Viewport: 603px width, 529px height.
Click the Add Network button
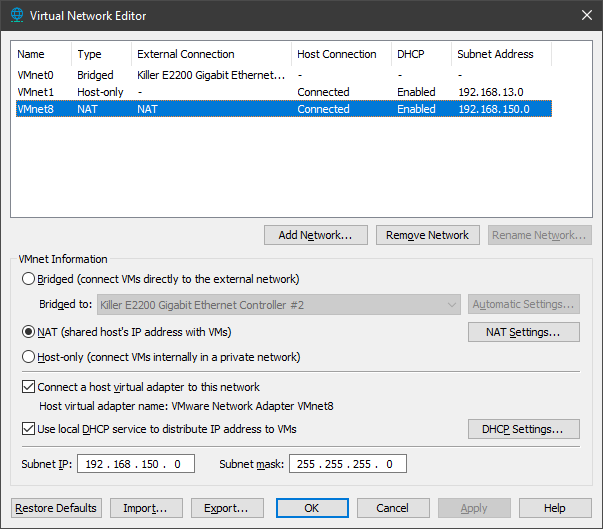click(x=316, y=235)
